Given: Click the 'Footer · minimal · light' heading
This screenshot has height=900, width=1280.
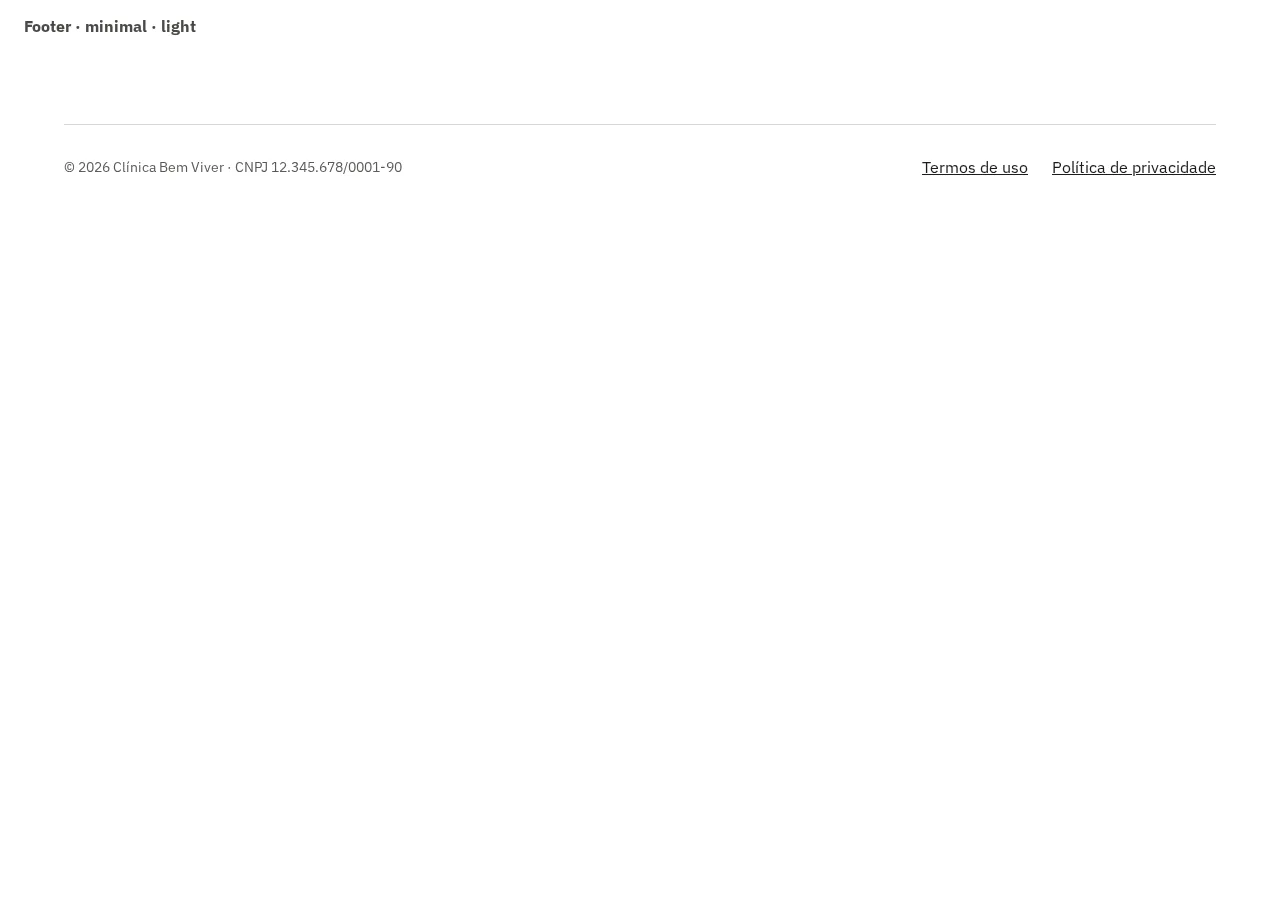Looking at the screenshot, I should [110, 27].
